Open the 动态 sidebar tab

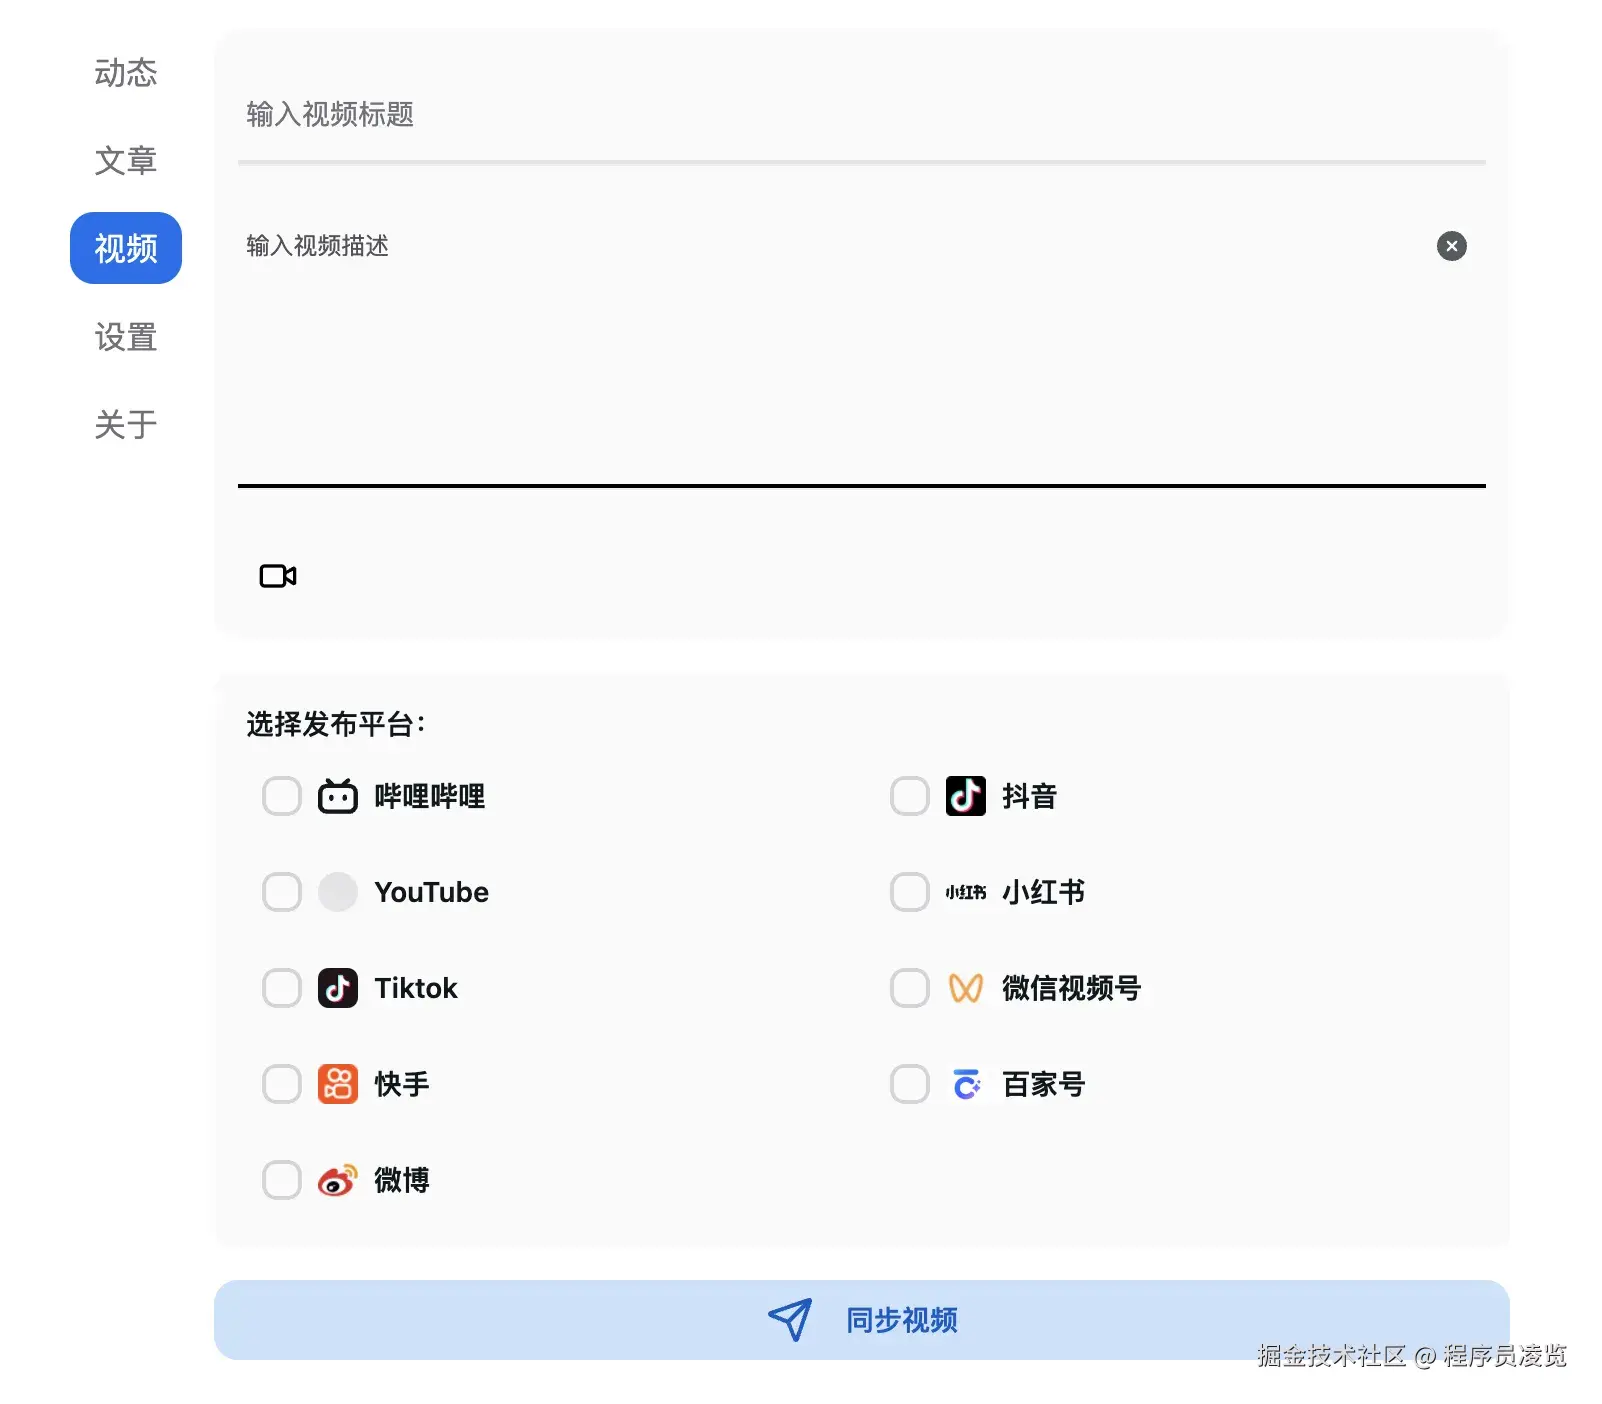[x=126, y=73]
